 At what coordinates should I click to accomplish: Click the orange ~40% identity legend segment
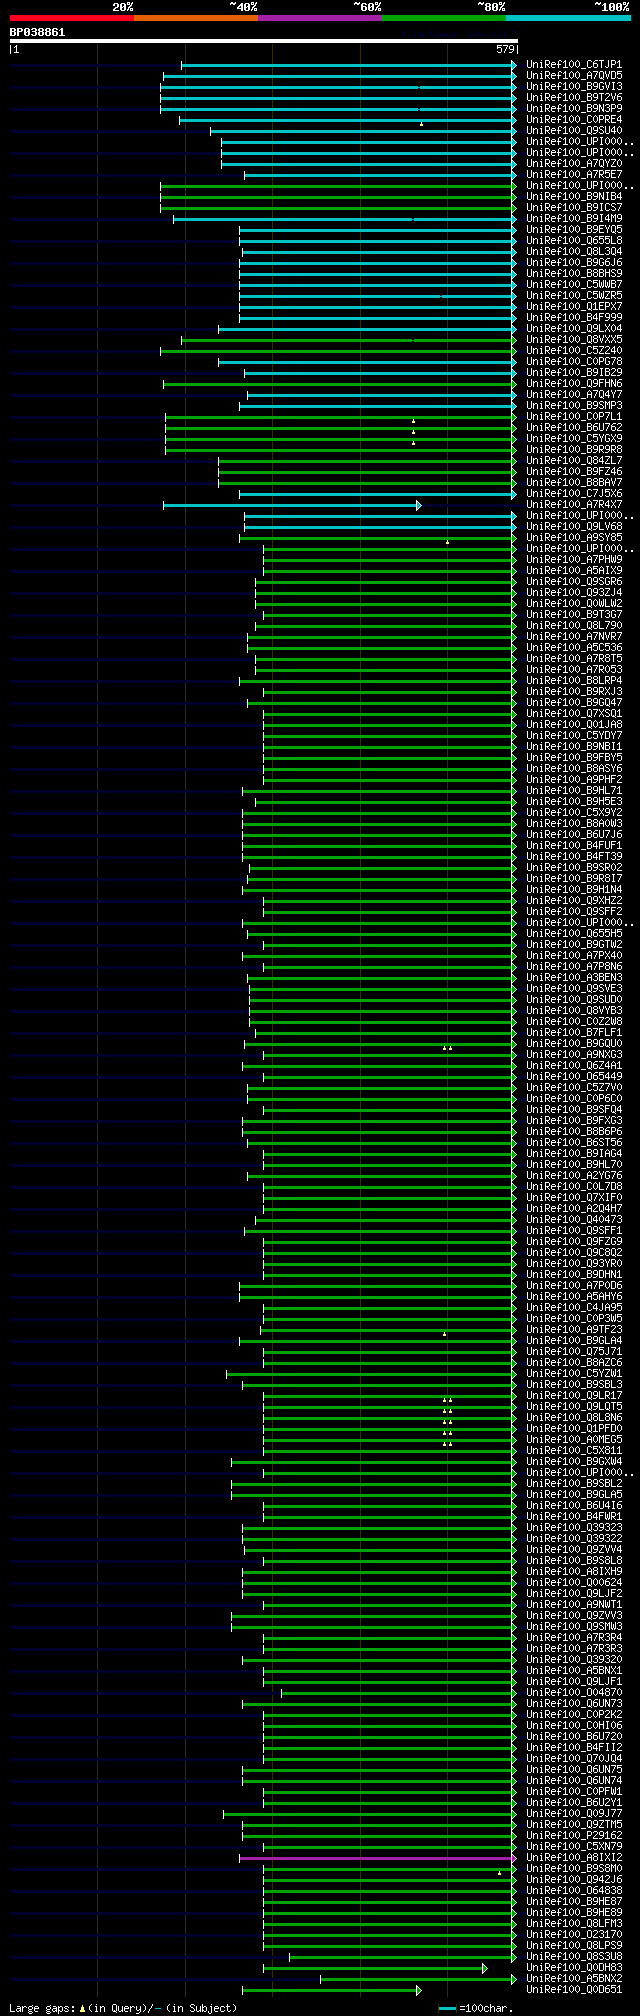coord(196,18)
